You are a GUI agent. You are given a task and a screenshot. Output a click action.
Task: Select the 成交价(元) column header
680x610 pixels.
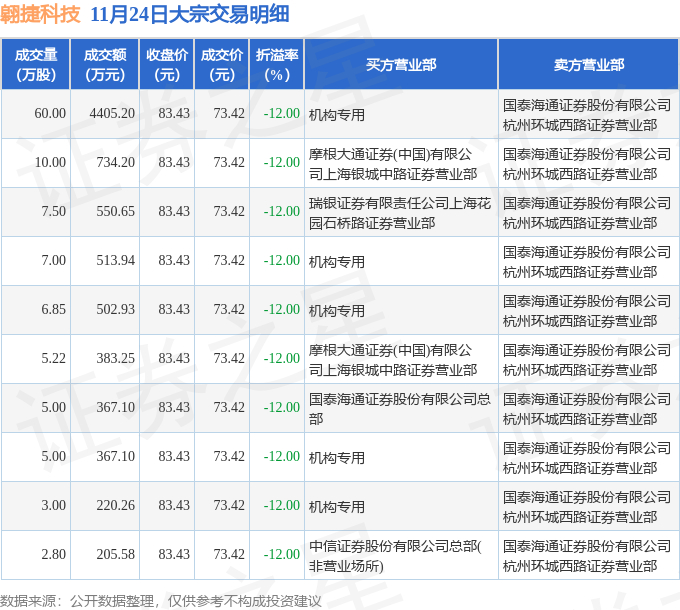tap(222, 65)
